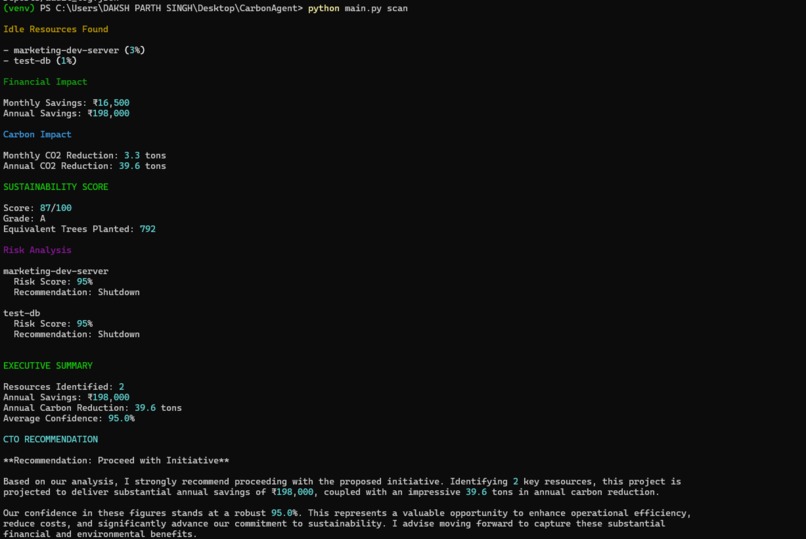
Task: Click line starting "reduce costs, and significantly"
Action: (334, 524)
